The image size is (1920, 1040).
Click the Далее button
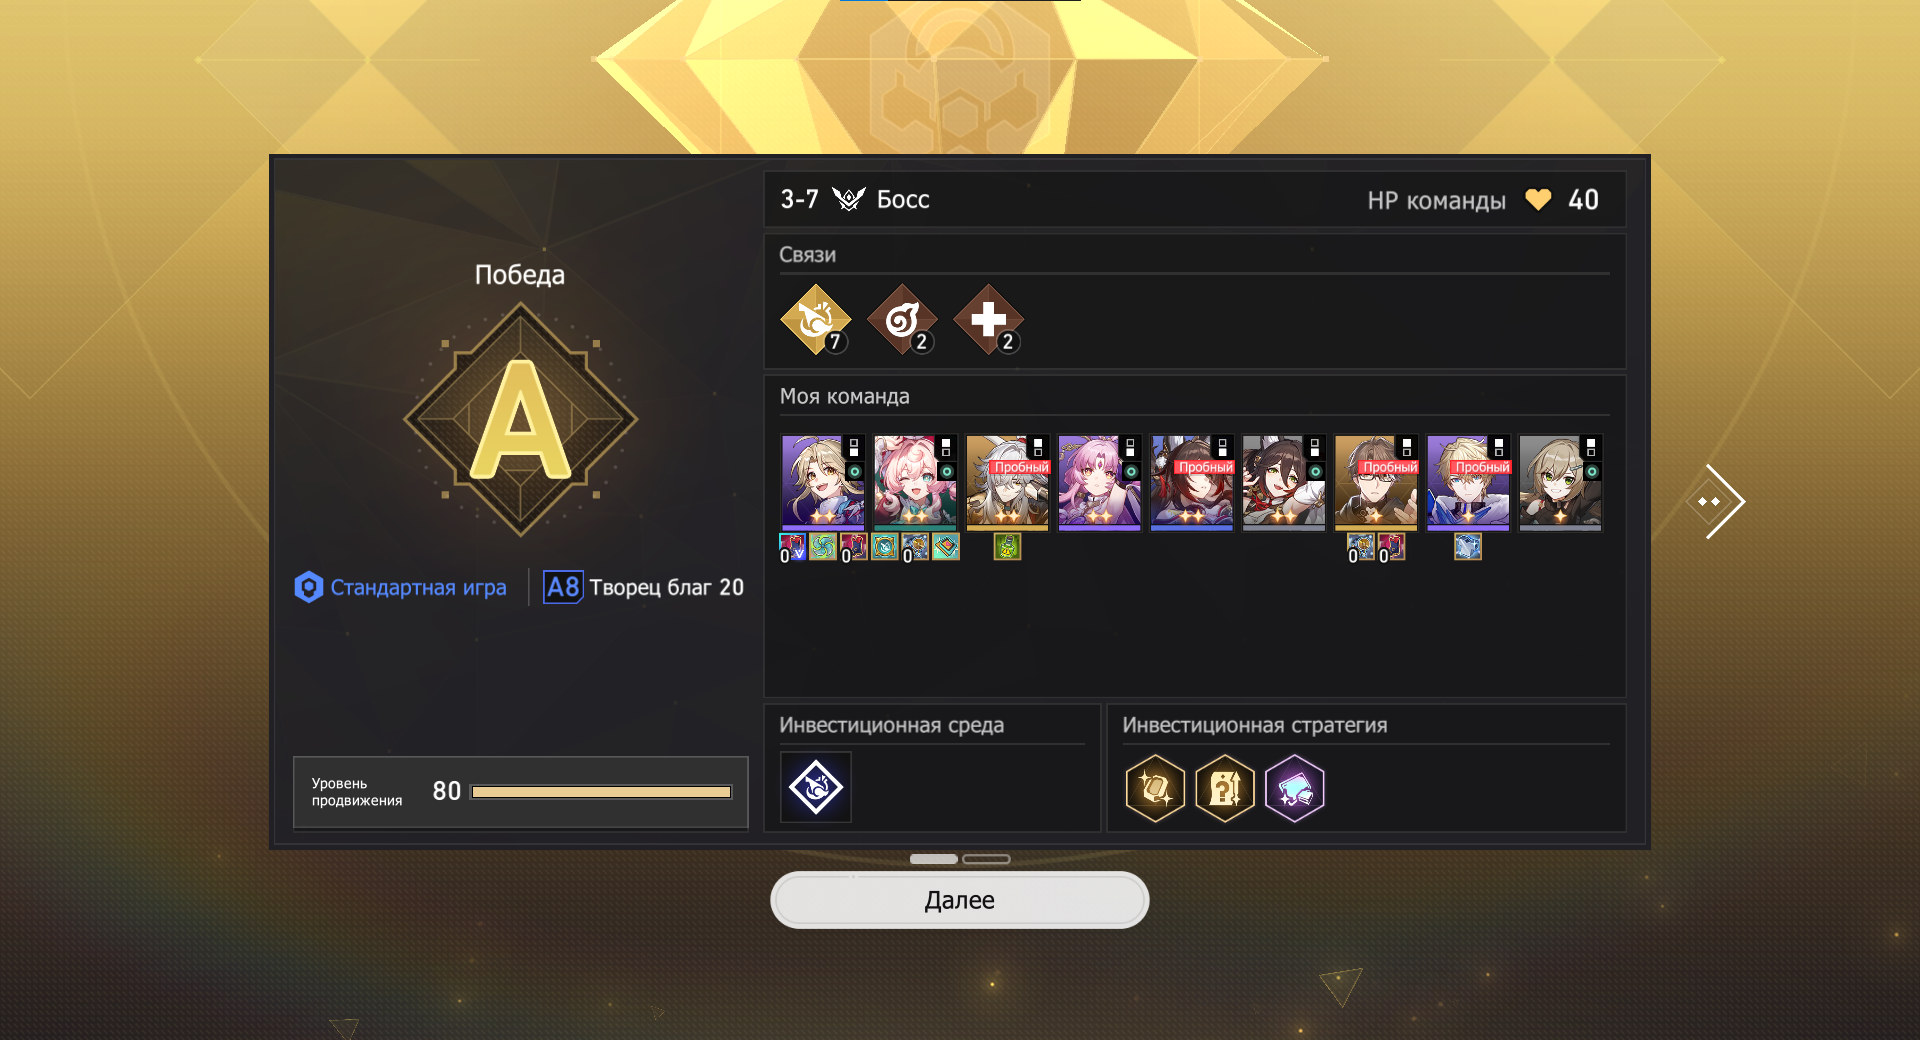click(x=960, y=900)
